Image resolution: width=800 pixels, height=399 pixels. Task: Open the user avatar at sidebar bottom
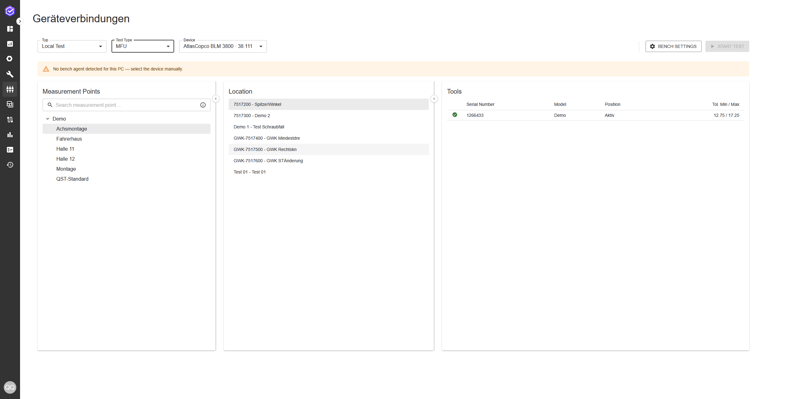[x=10, y=387]
